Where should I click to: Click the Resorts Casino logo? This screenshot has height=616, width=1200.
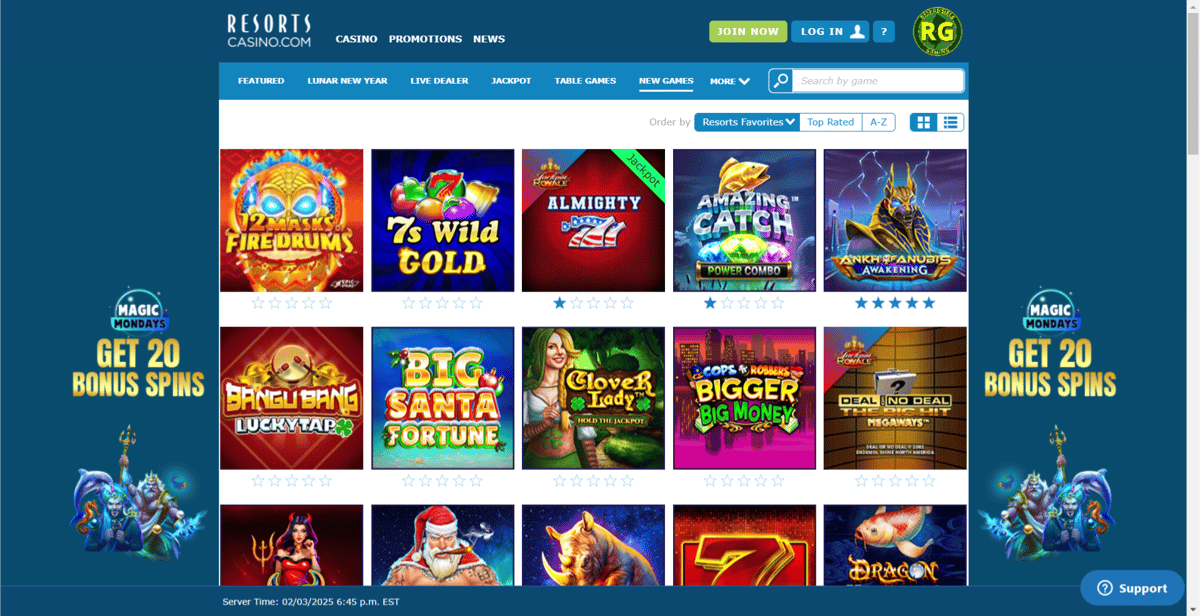pos(269,31)
